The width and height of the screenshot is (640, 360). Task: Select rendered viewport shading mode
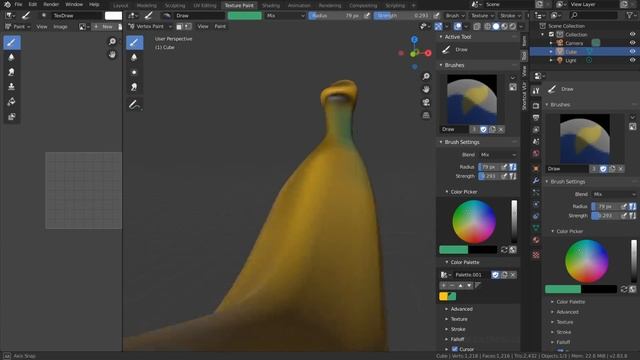(x=513, y=26)
